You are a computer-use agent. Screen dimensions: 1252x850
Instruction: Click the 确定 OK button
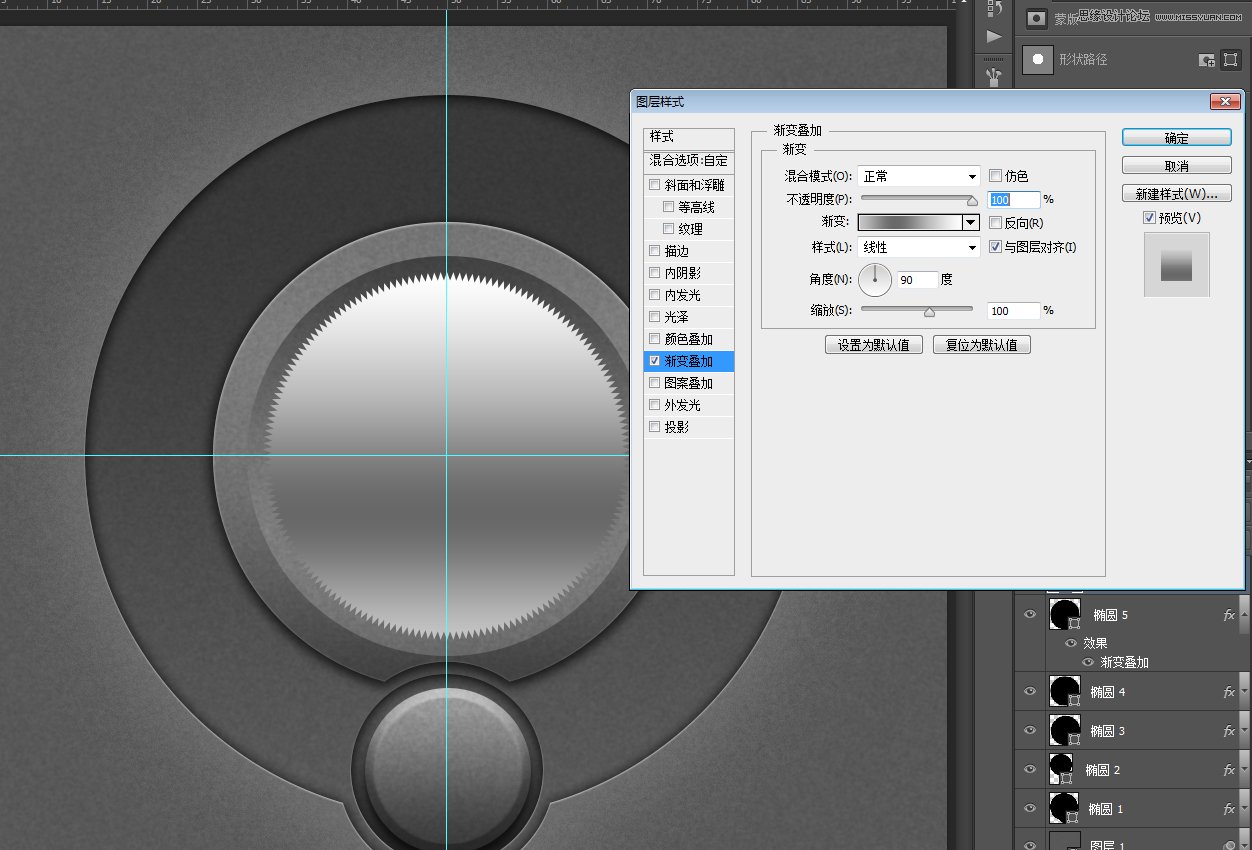[1176, 138]
